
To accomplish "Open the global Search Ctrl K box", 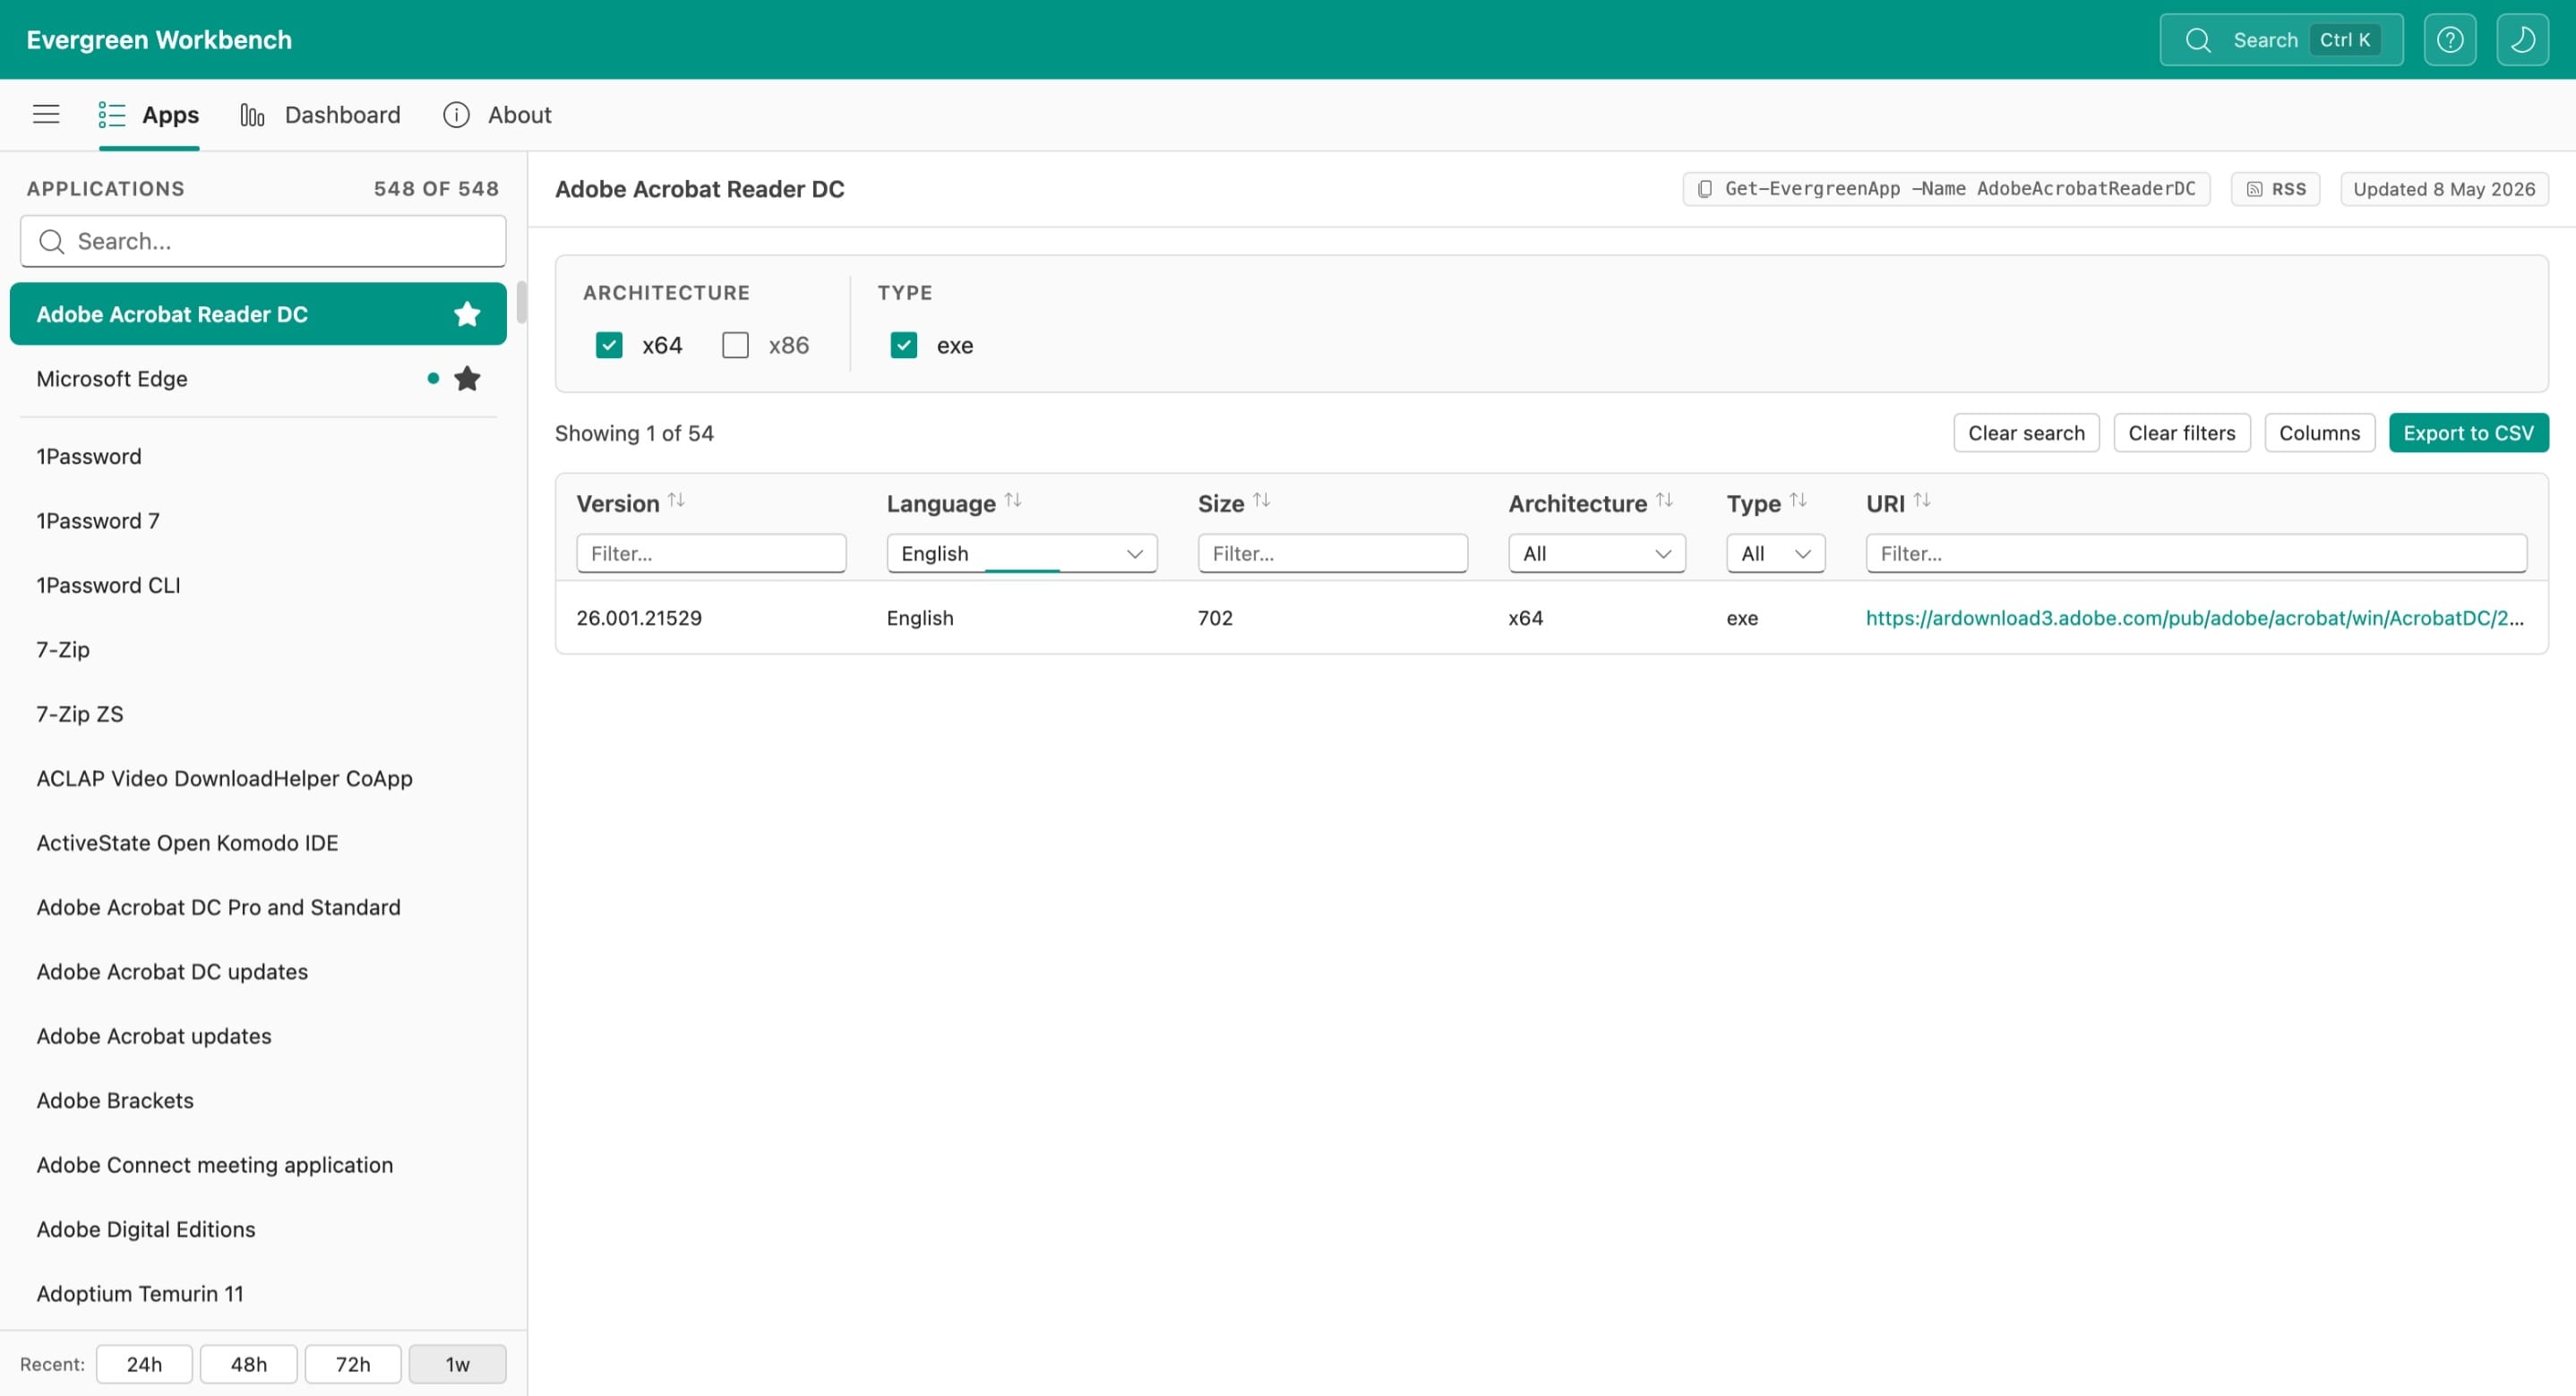I will 2281,40.
